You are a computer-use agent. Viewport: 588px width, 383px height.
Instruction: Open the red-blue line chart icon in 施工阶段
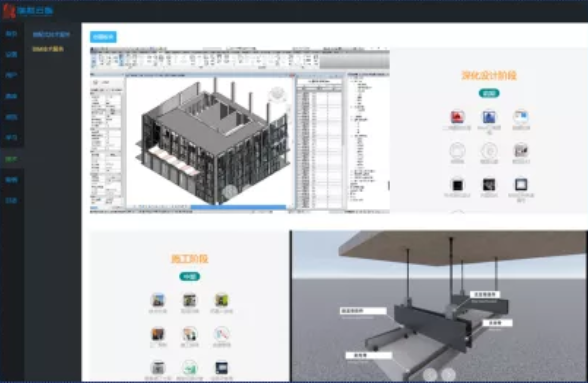tap(222, 334)
